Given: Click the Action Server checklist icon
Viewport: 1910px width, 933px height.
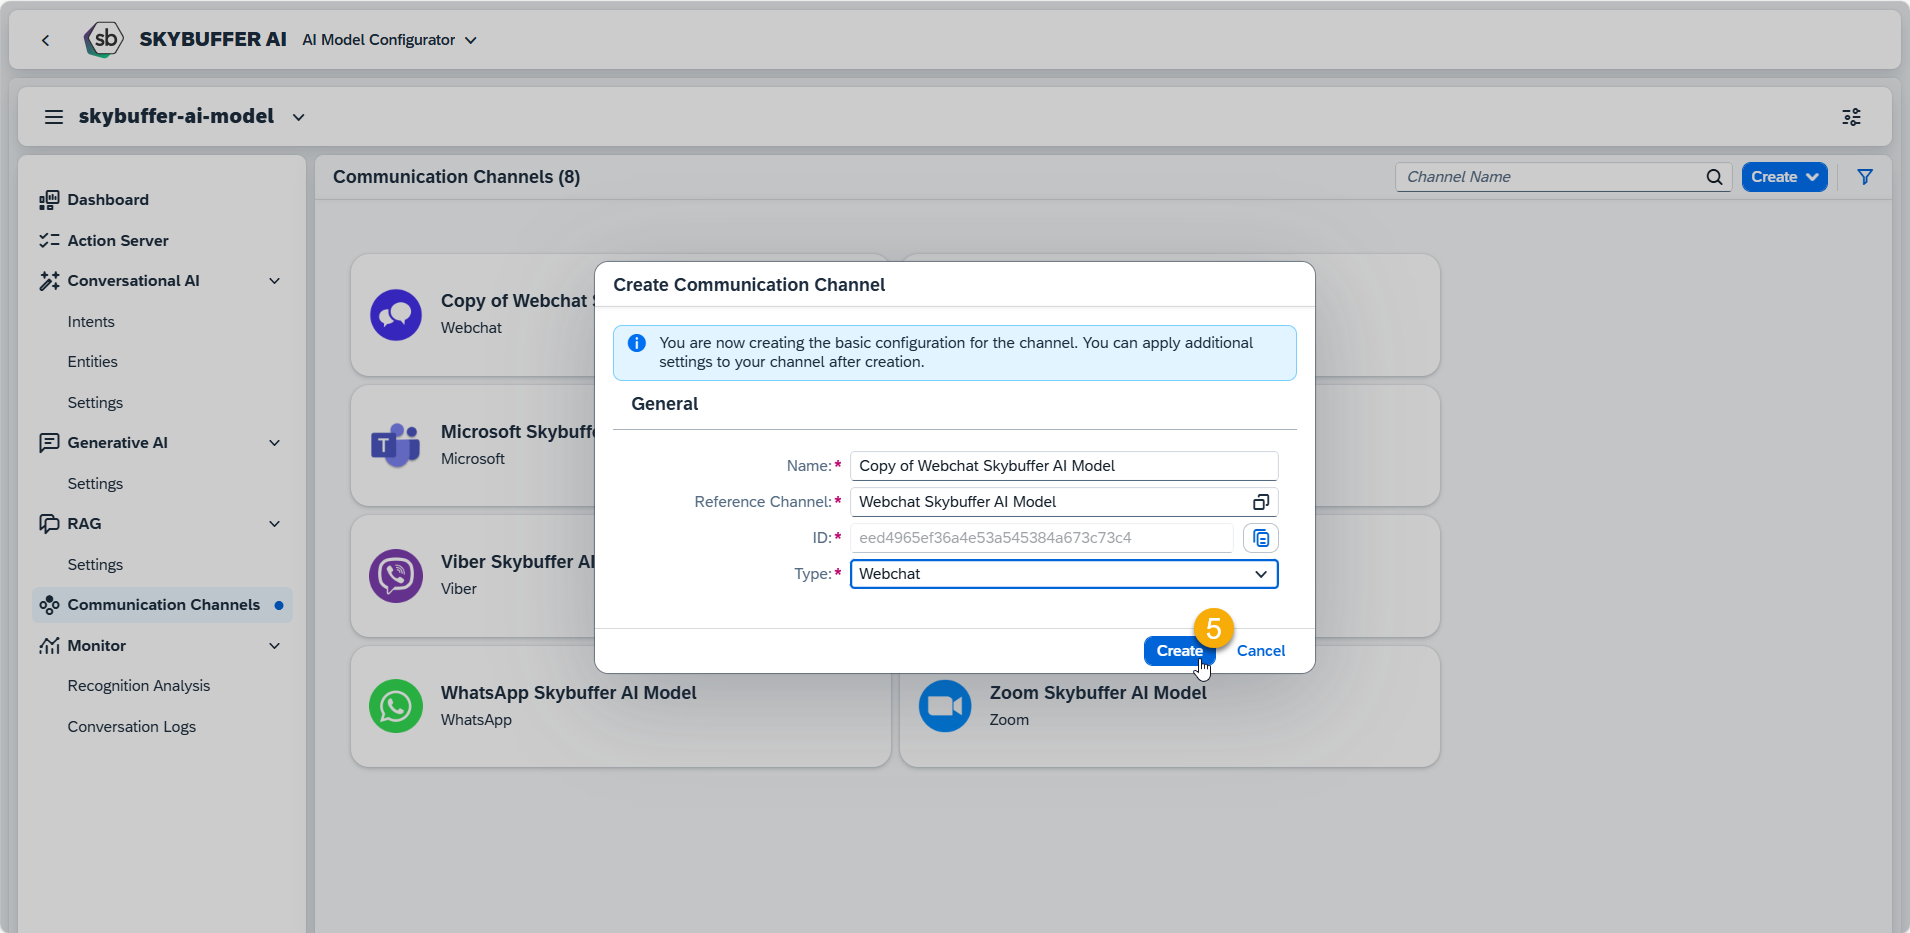Looking at the screenshot, I should point(49,240).
